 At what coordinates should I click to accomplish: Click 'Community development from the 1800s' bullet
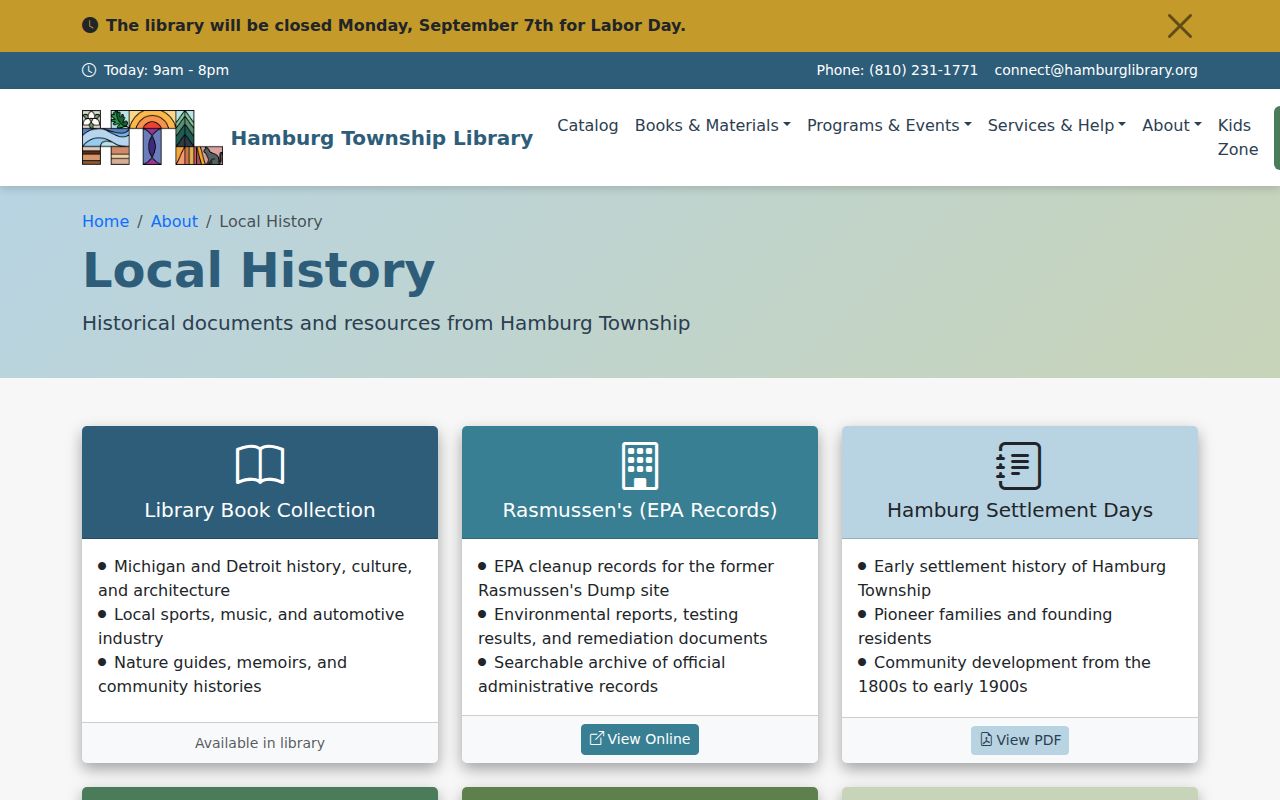click(x=1004, y=674)
